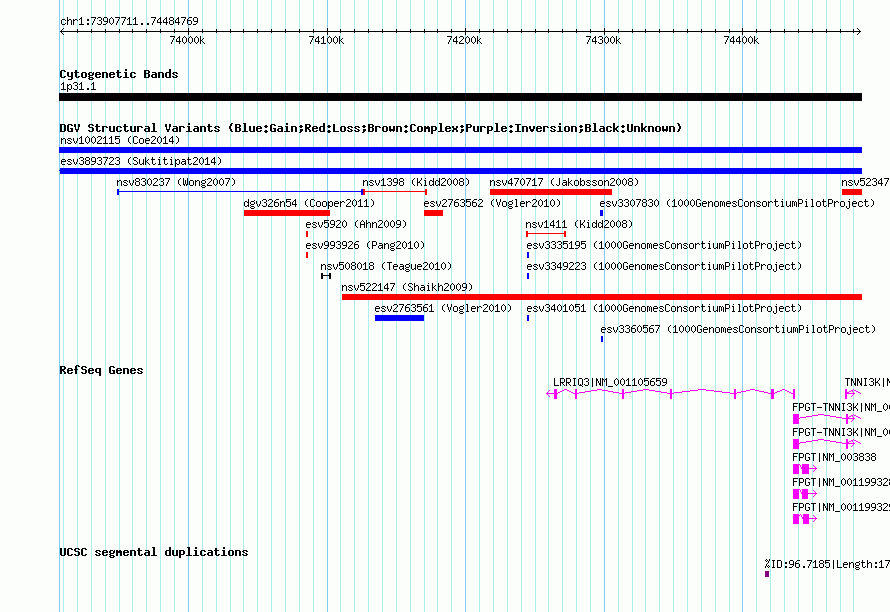This screenshot has height=612, width=890.
Task: Select the nsv830237 (Wong2007) variant label
Action: click(x=176, y=182)
